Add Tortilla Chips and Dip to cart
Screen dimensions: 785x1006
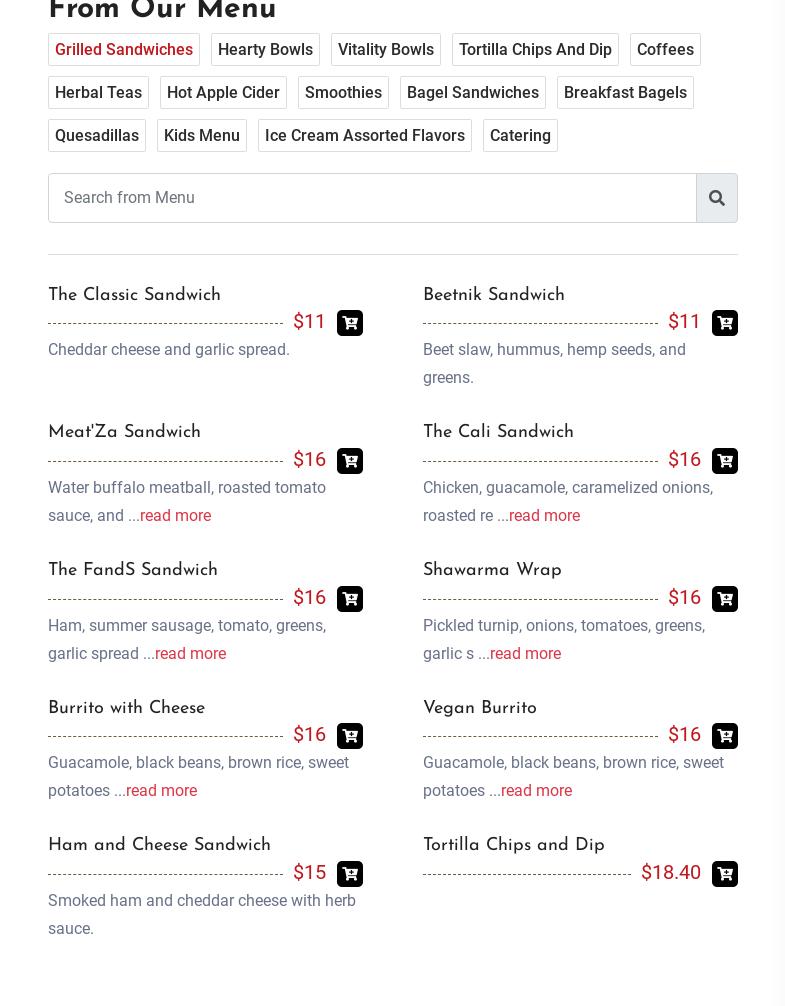tap(725, 874)
